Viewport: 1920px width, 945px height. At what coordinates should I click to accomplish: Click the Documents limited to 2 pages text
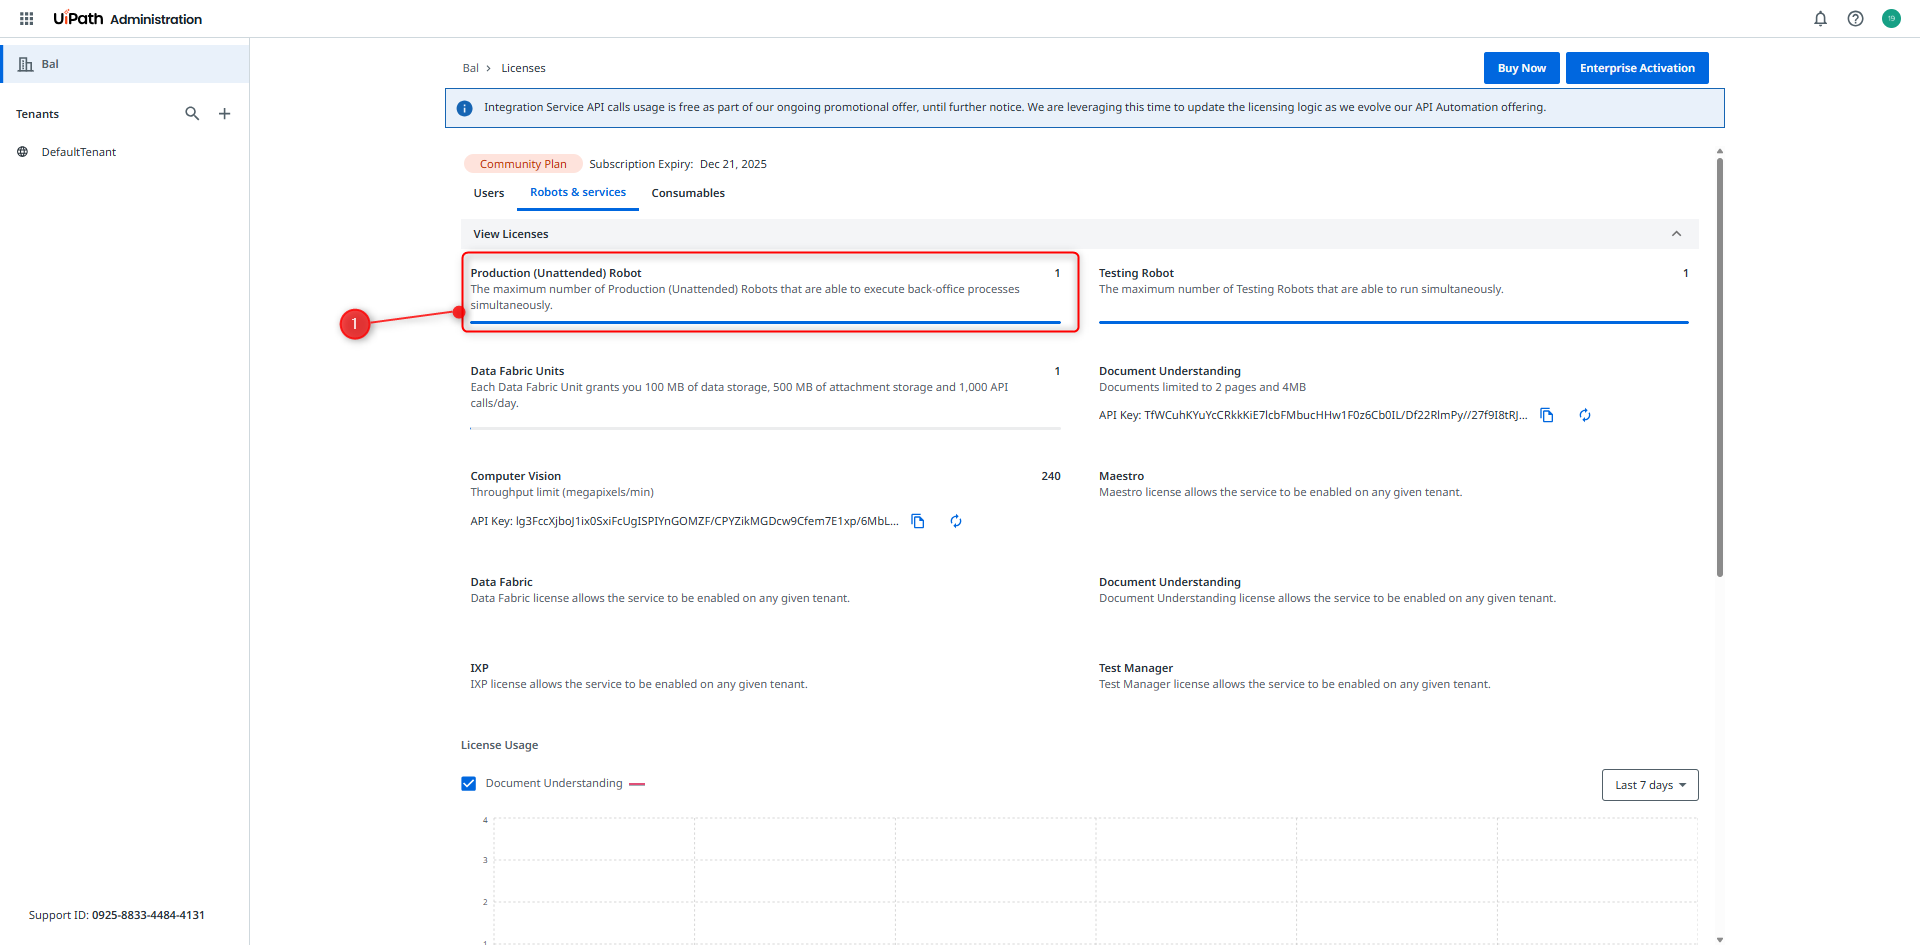[1202, 387]
